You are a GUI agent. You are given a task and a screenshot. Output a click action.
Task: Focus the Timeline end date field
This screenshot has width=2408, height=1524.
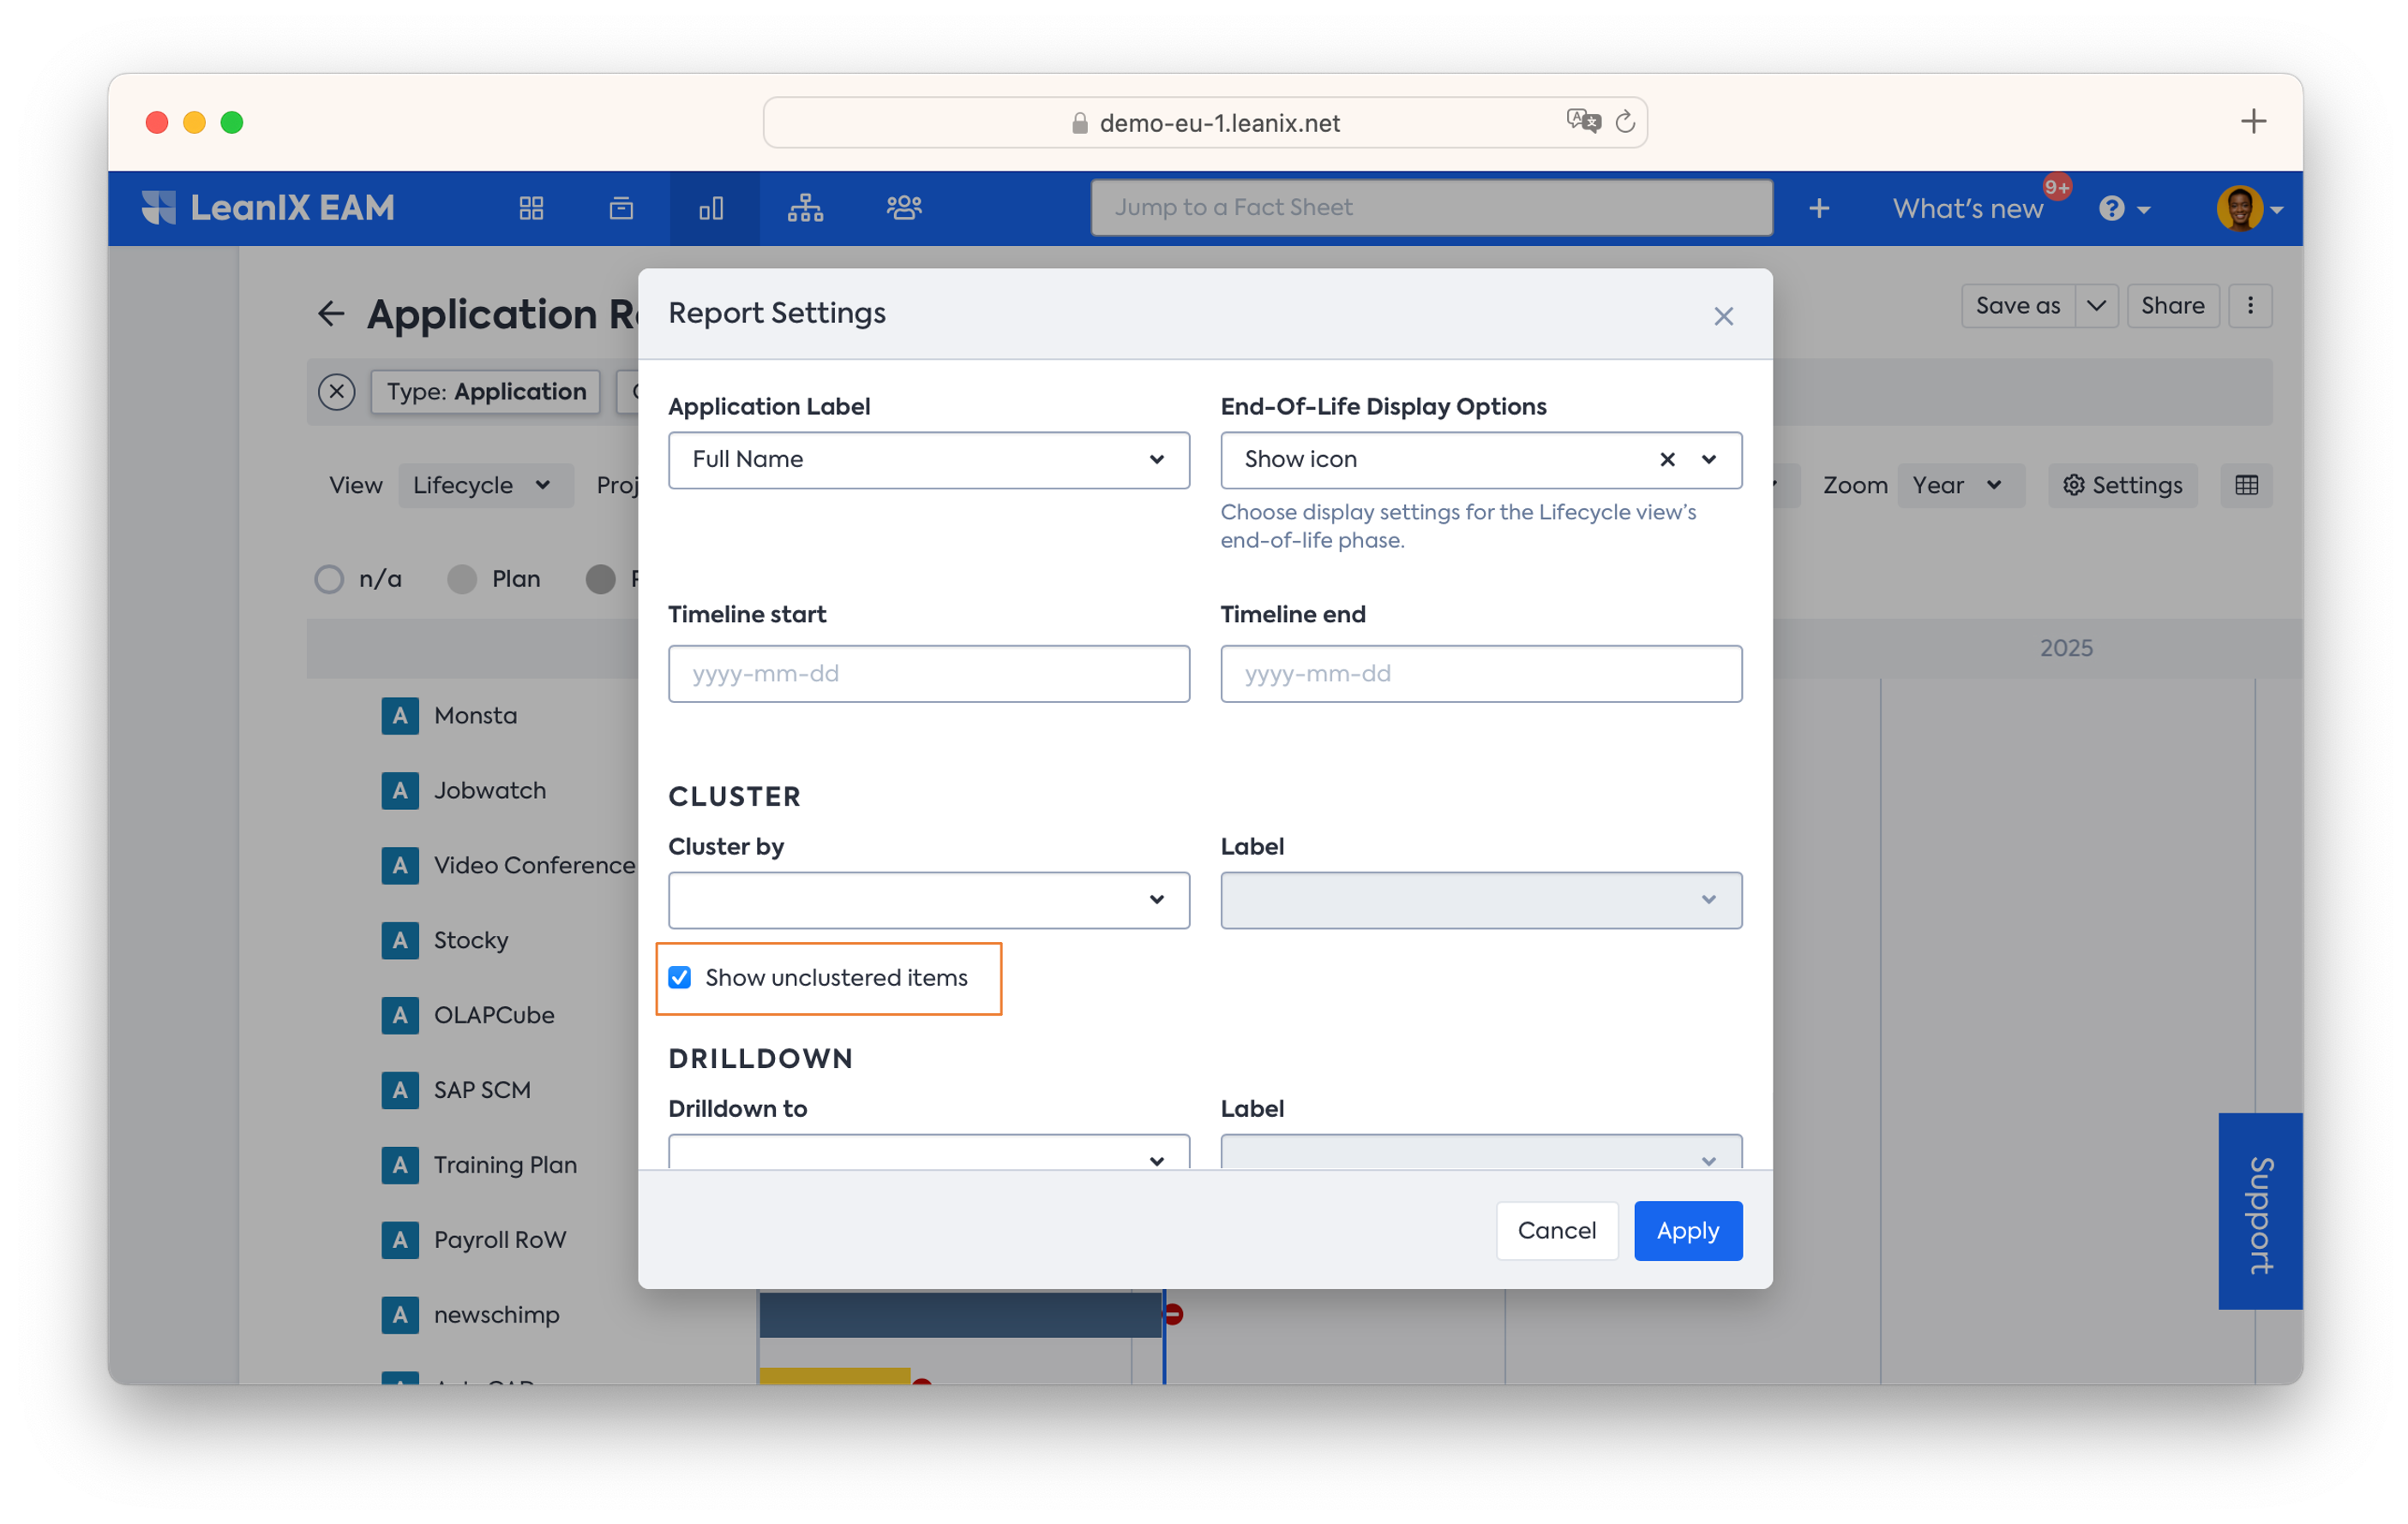[x=1481, y=674]
